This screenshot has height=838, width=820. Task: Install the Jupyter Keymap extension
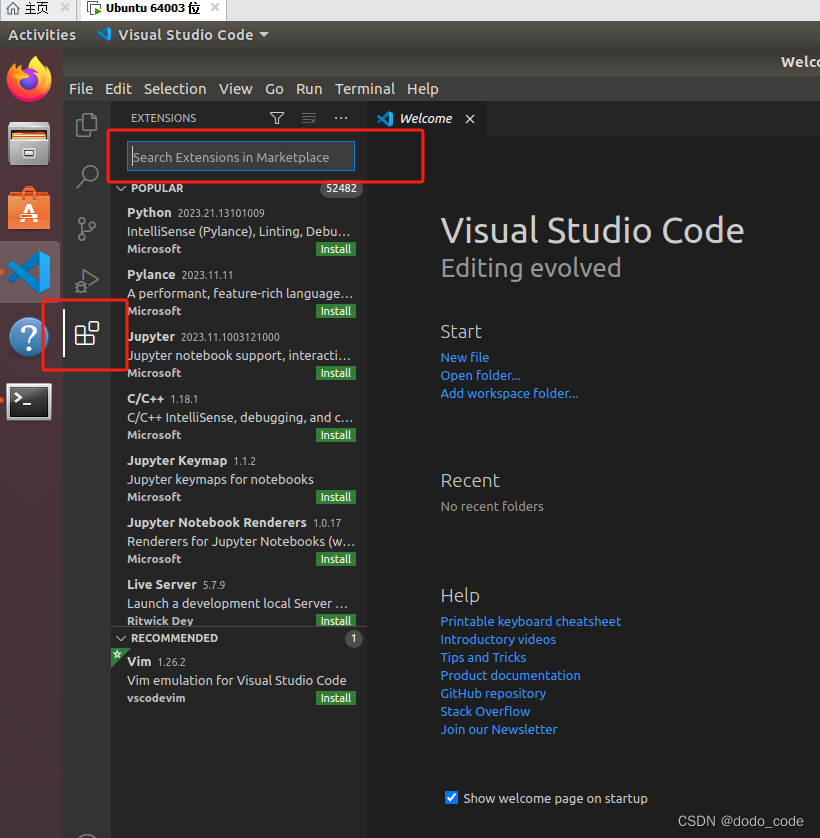336,497
